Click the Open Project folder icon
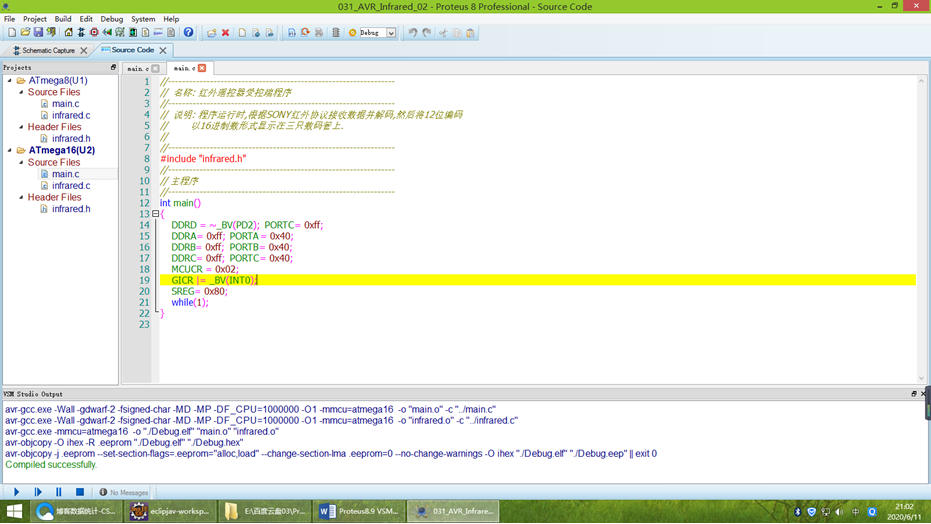 [25, 33]
